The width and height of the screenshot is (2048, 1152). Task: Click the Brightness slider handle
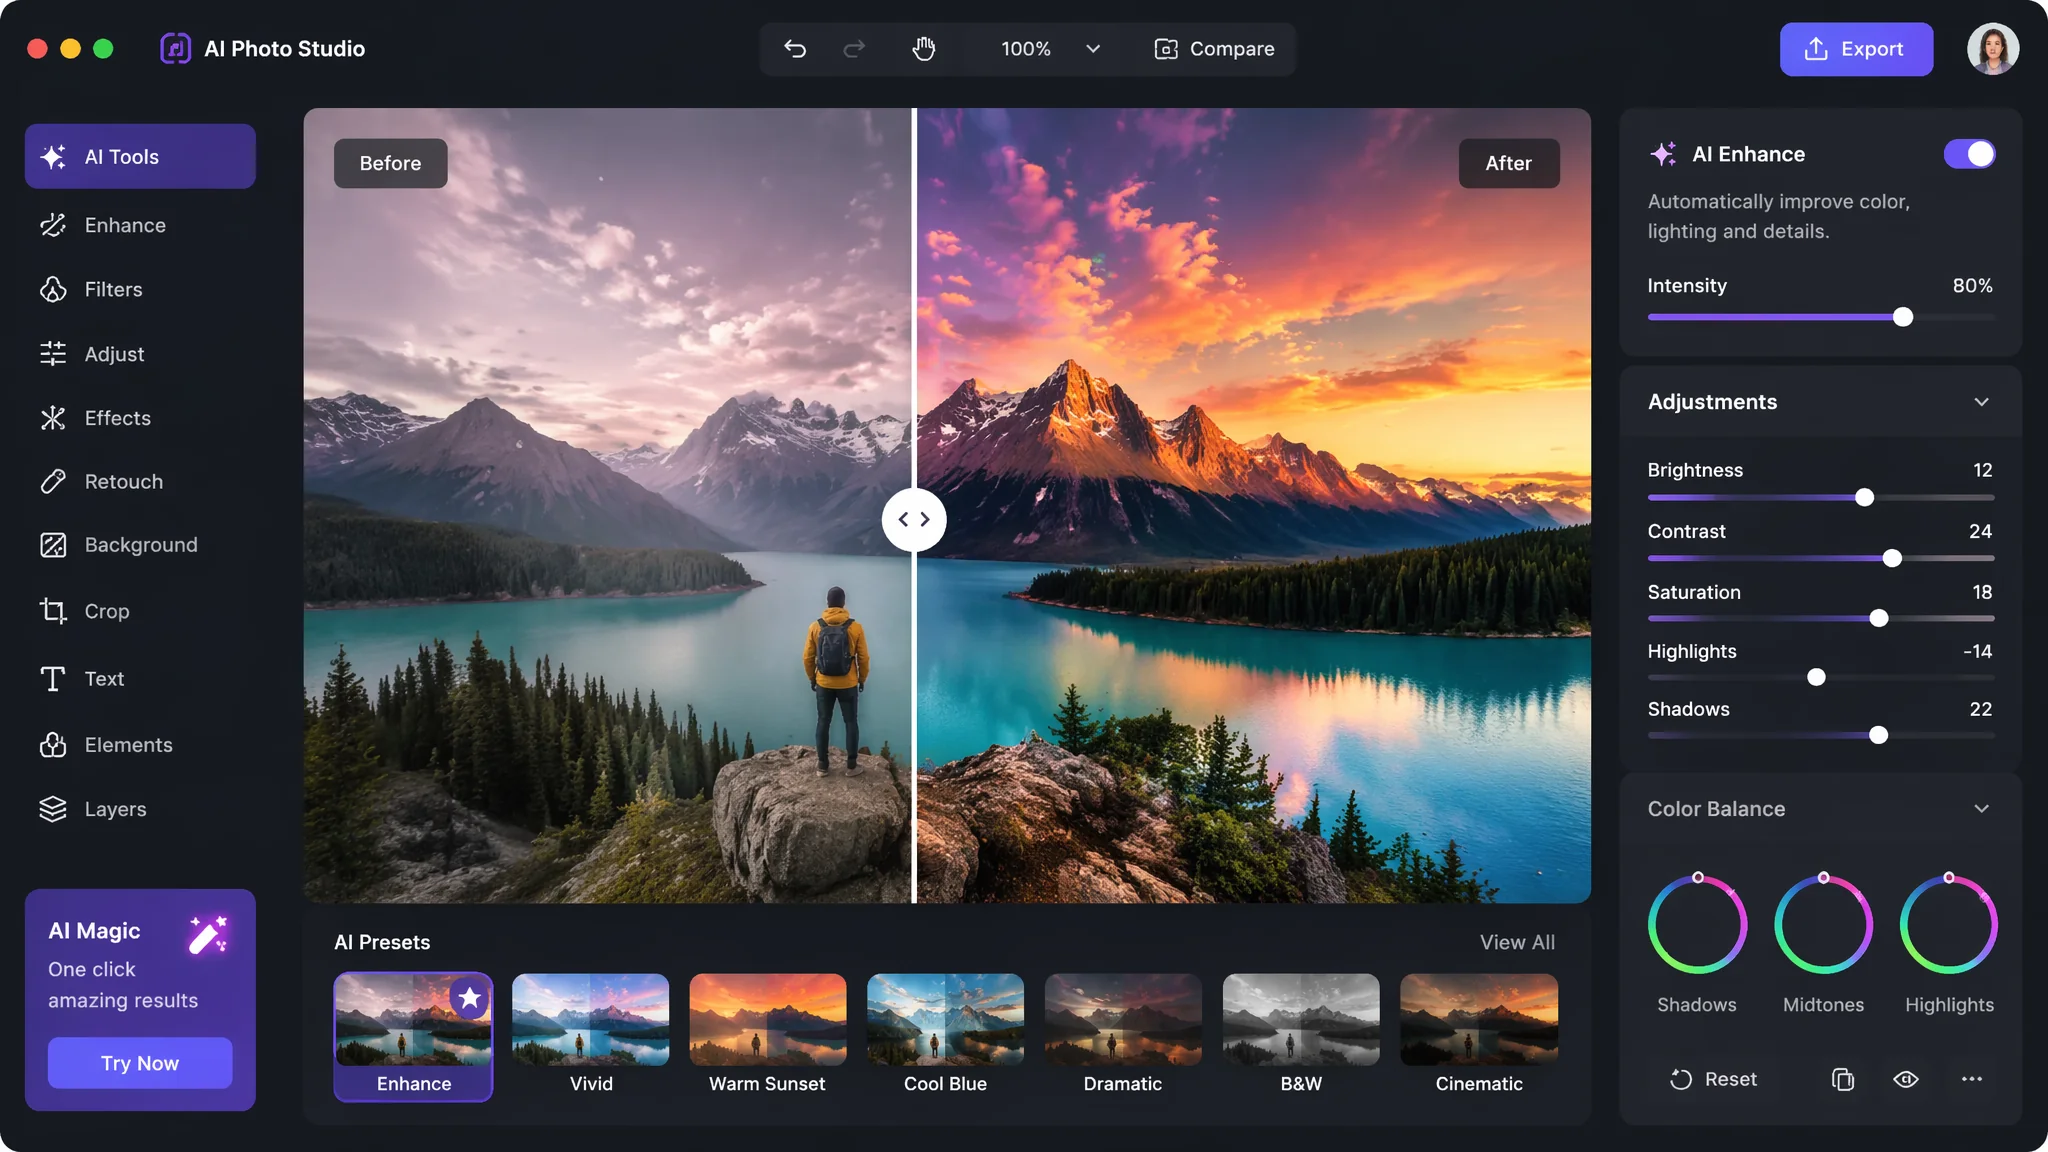[1864, 498]
